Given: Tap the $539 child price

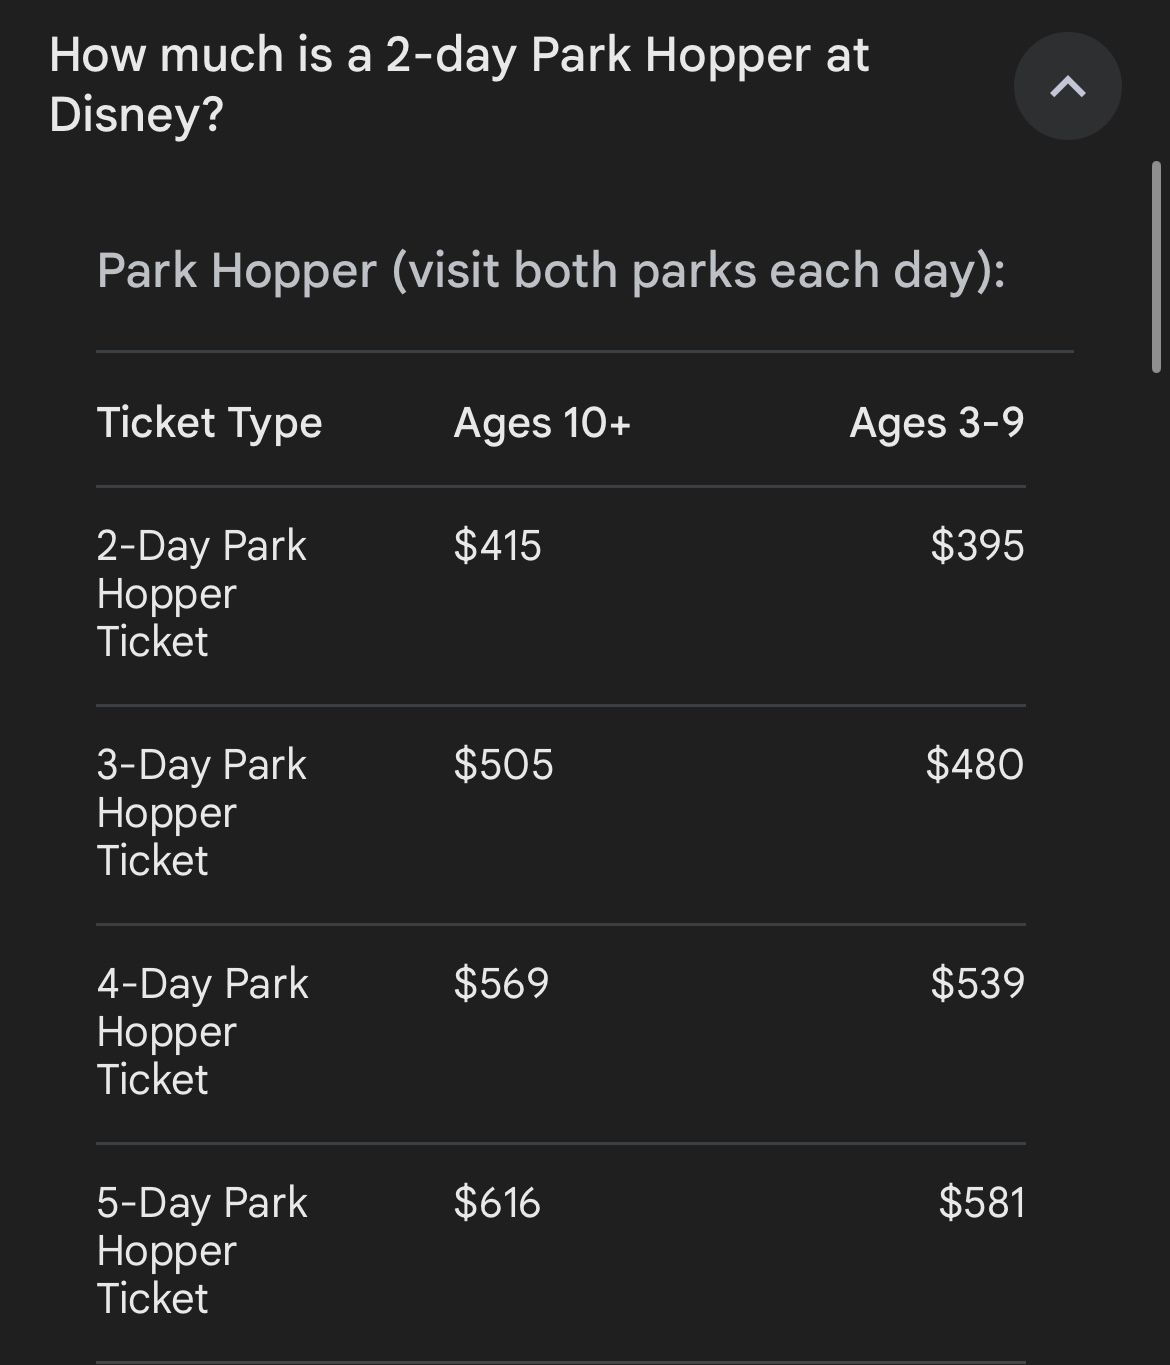Looking at the screenshot, I should coord(977,983).
